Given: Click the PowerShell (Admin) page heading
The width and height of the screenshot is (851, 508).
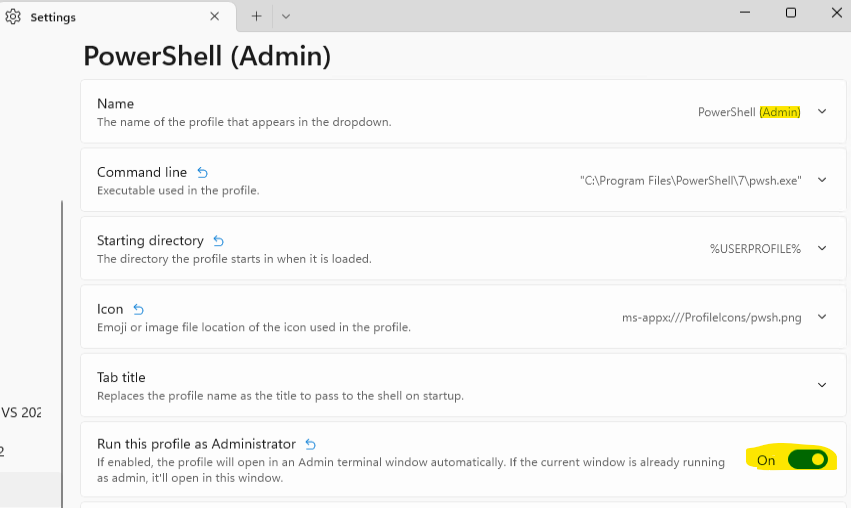Looking at the screenshot, I should pyautogui.click(x=207, y=56).
